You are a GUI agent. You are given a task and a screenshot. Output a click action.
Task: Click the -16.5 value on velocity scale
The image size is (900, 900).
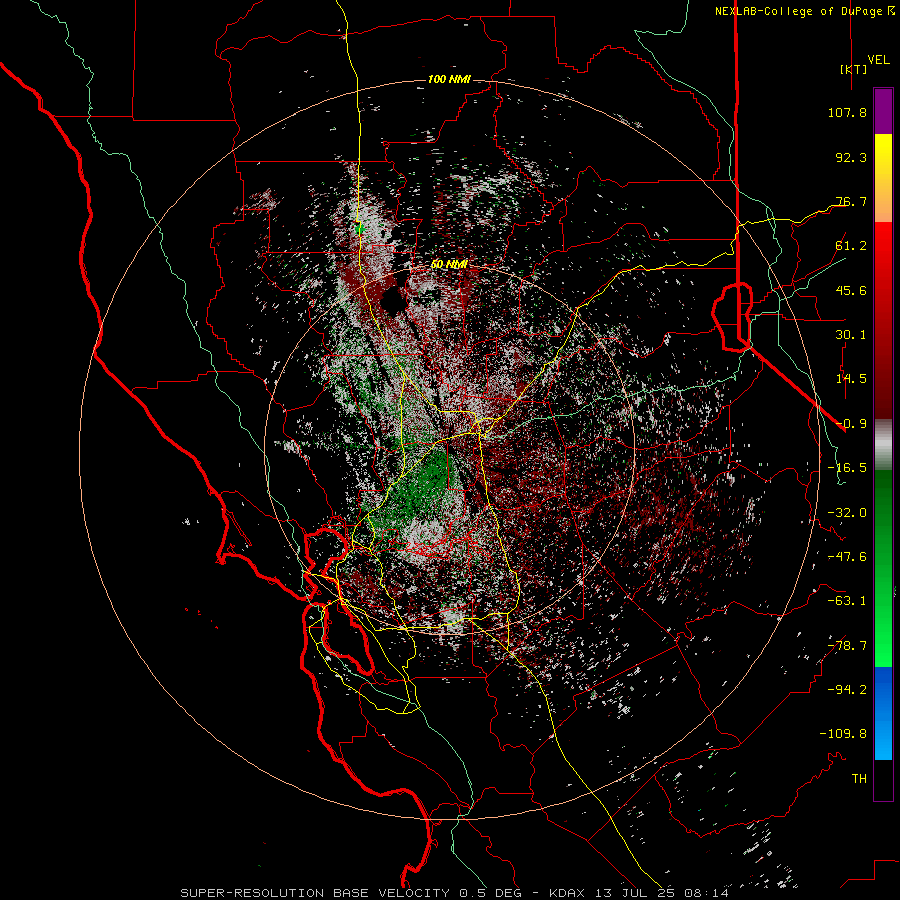click(847, 468)
